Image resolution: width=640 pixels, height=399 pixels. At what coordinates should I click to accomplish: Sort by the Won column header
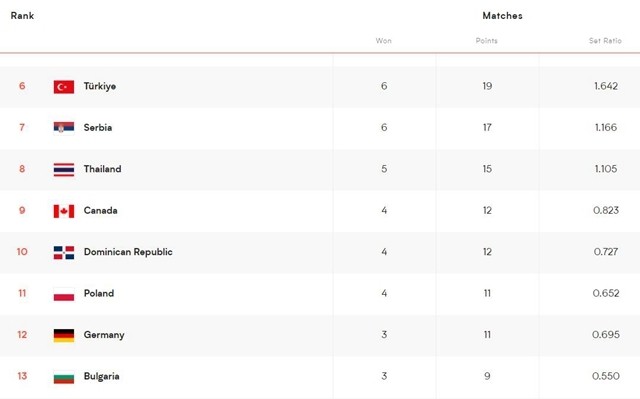point(384,40)
